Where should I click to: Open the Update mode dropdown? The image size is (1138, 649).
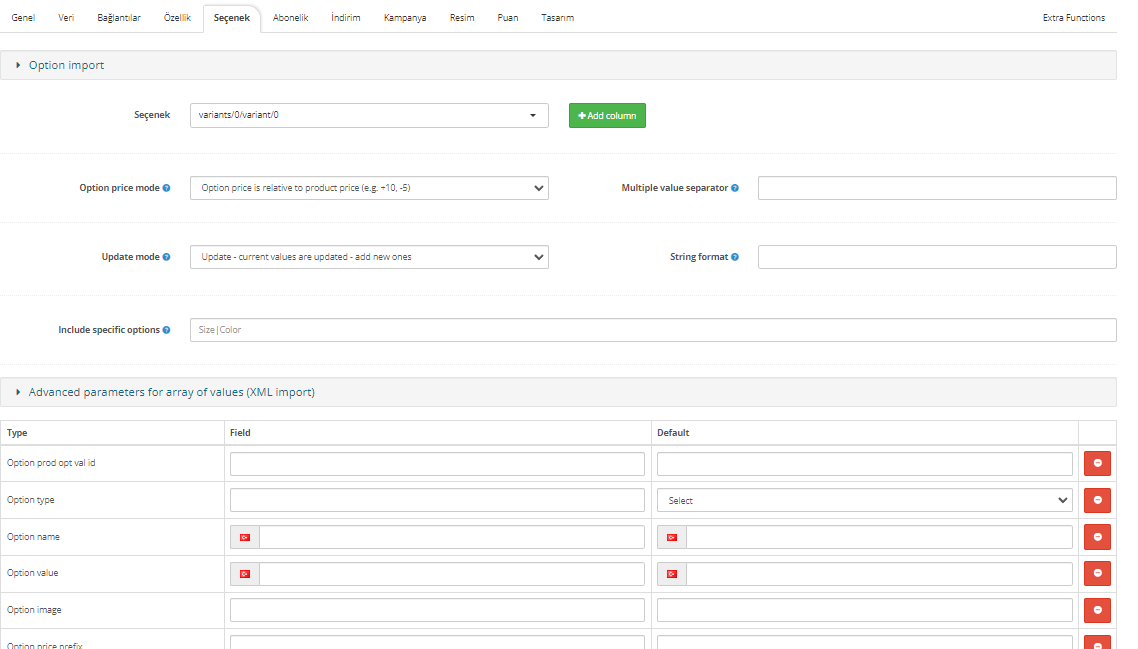pyautogui.click(x=369, y=257)
